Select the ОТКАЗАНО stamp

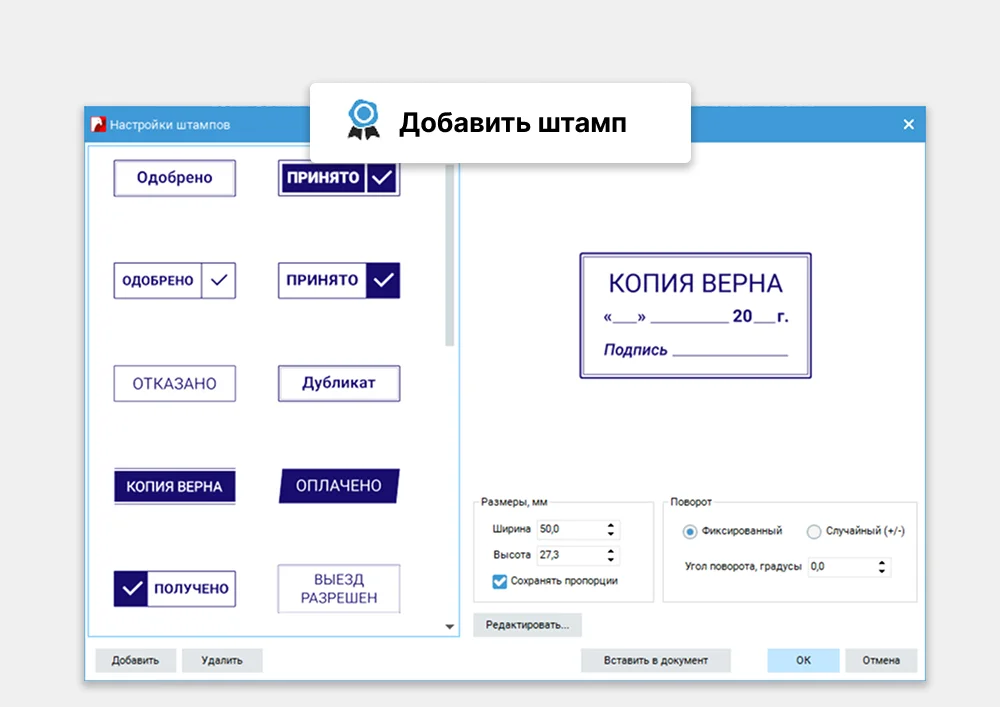(x=174, y=383)
